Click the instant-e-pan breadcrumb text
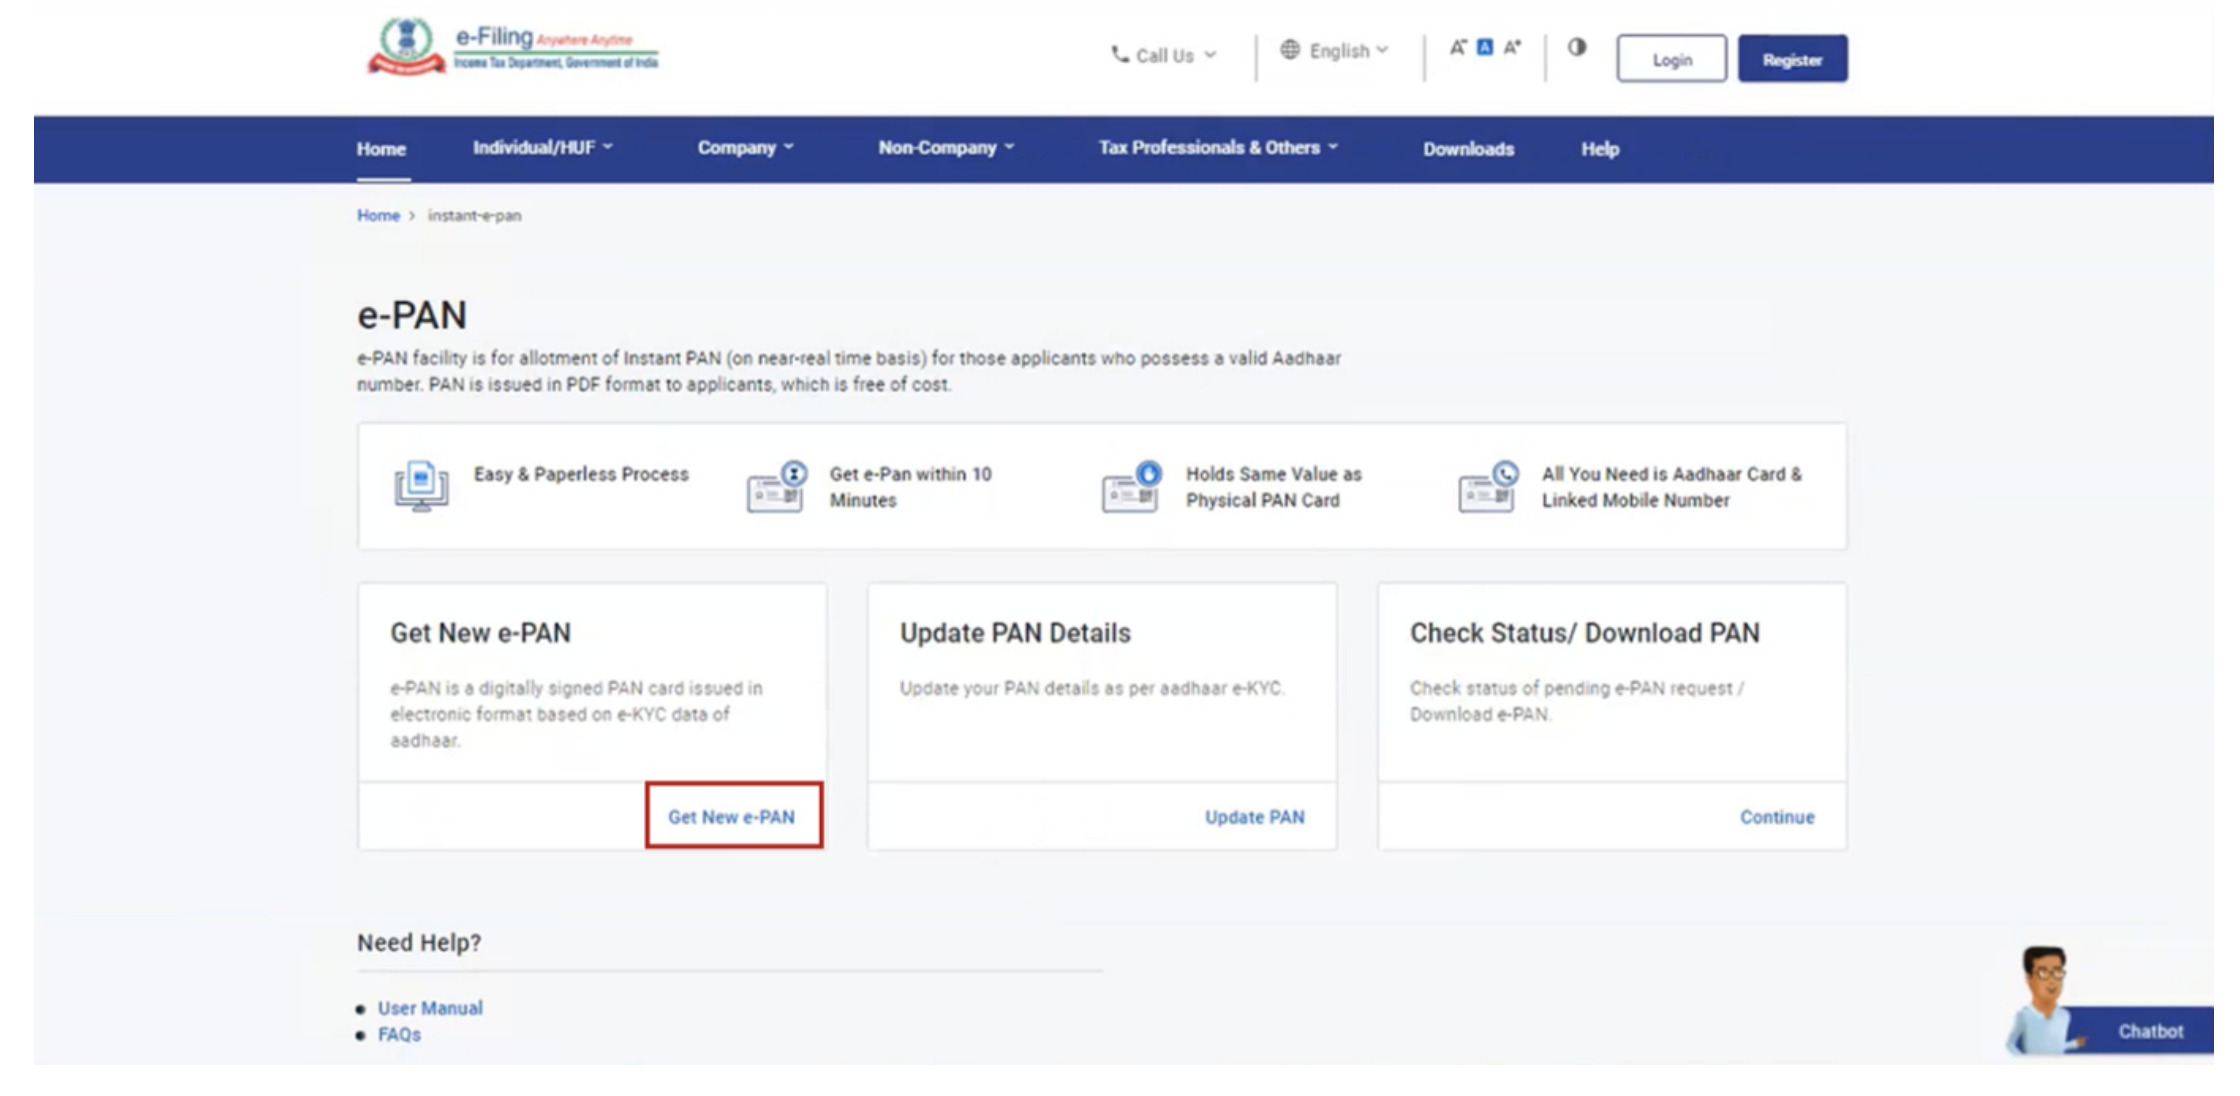Viewport: 2240px width, 1096px height. (x=475, y=216)
